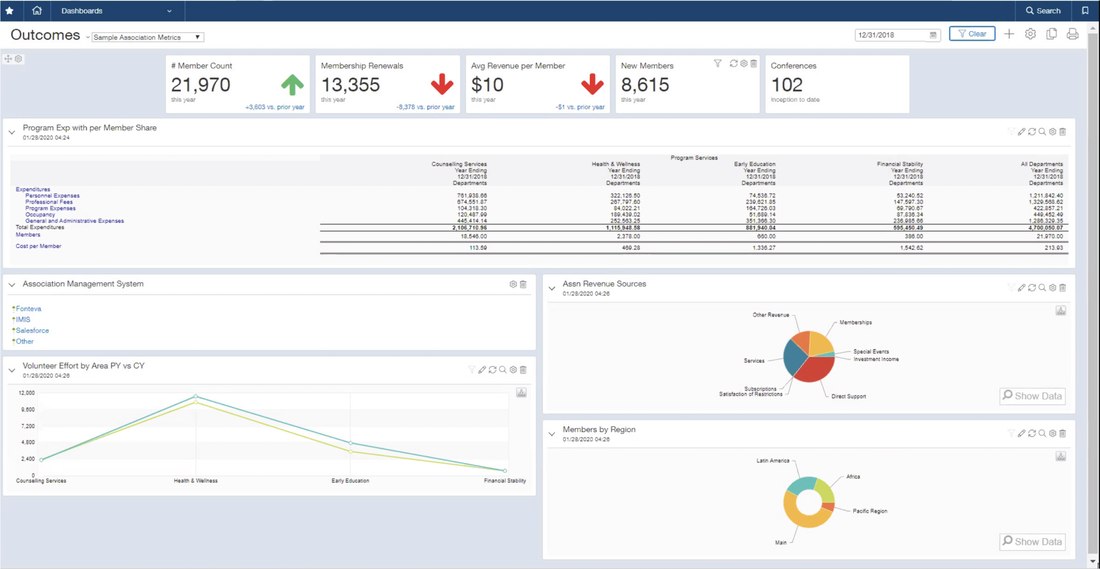This screenshot has height=569, width=1100.
Task: Click the bookmark icon at top right
Action: [1085, 11]
